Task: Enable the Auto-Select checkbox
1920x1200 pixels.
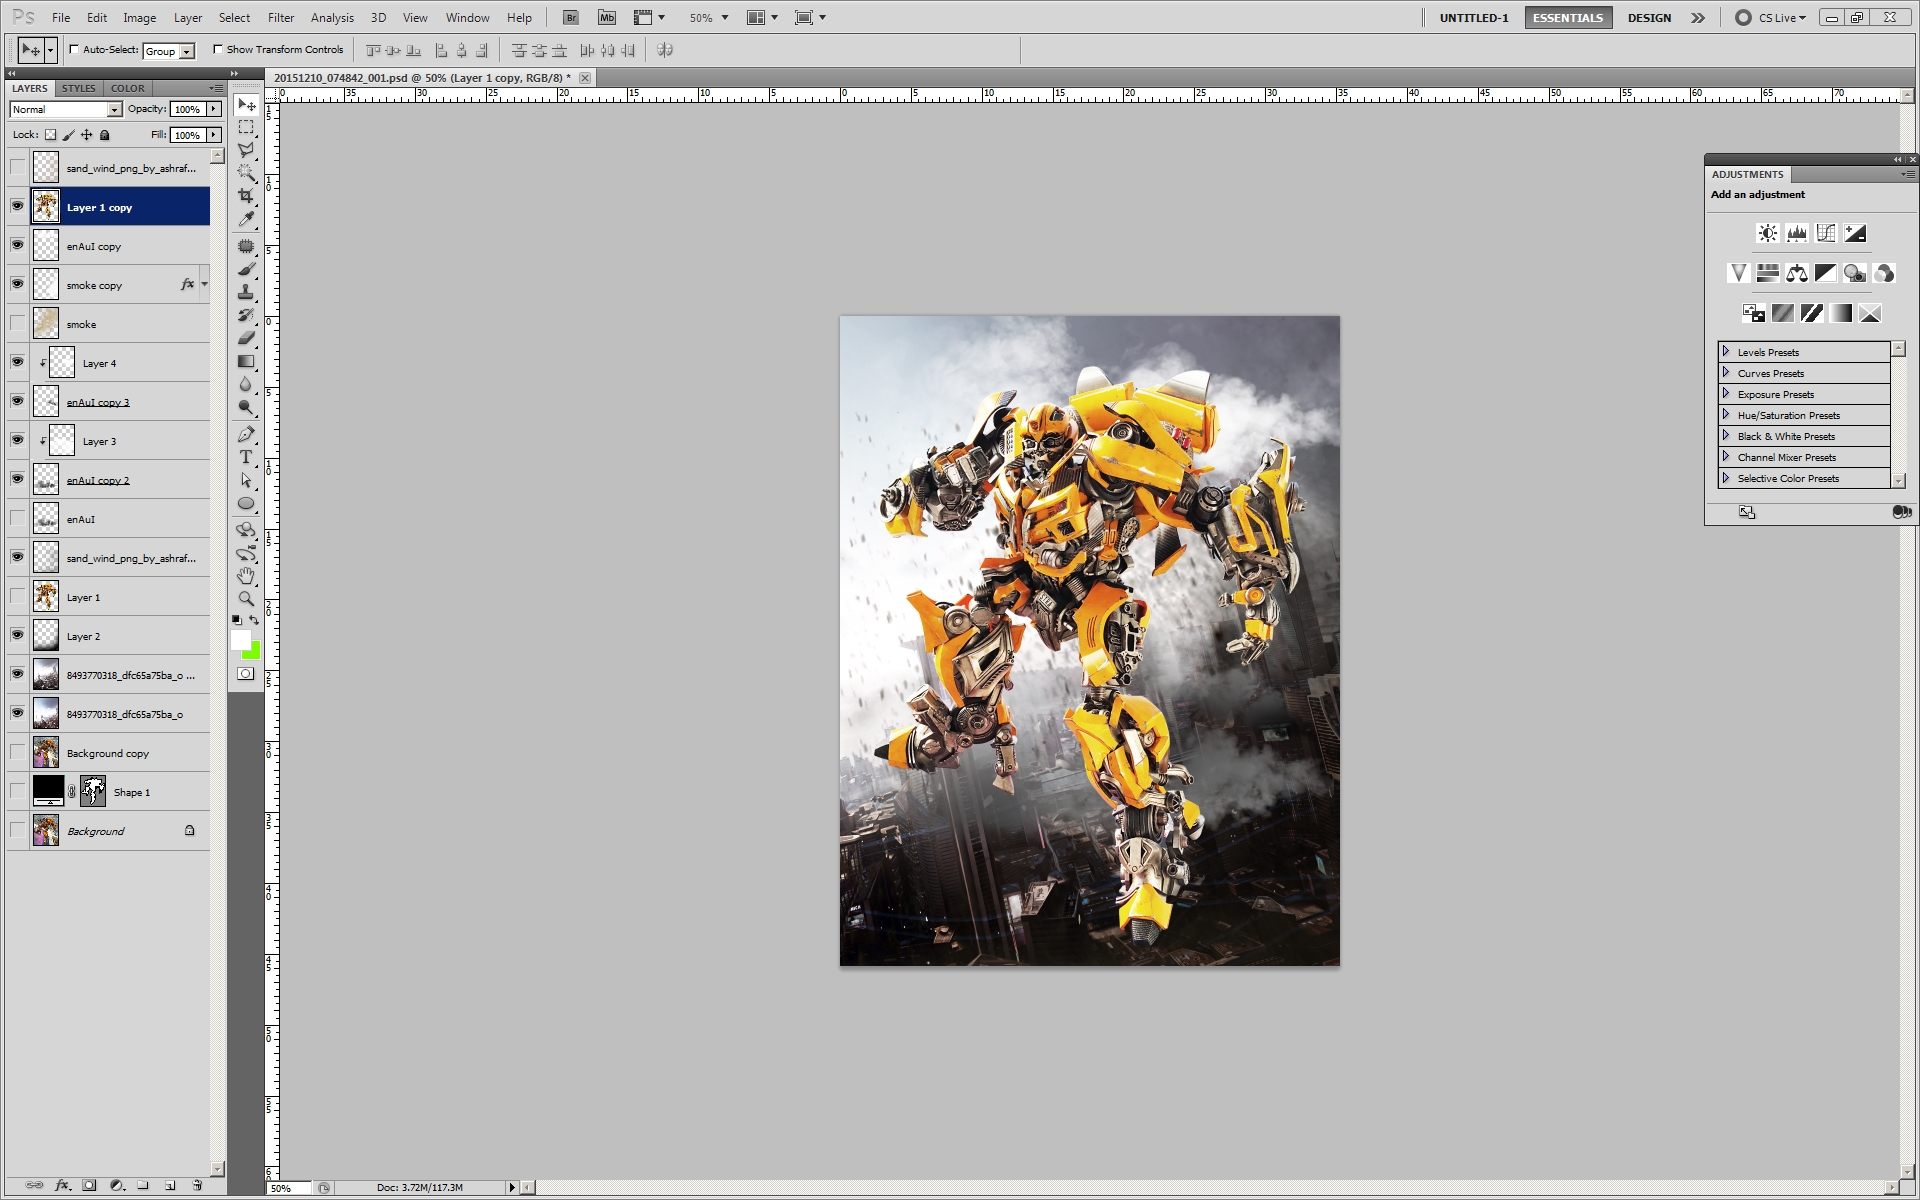Action: 74,49
